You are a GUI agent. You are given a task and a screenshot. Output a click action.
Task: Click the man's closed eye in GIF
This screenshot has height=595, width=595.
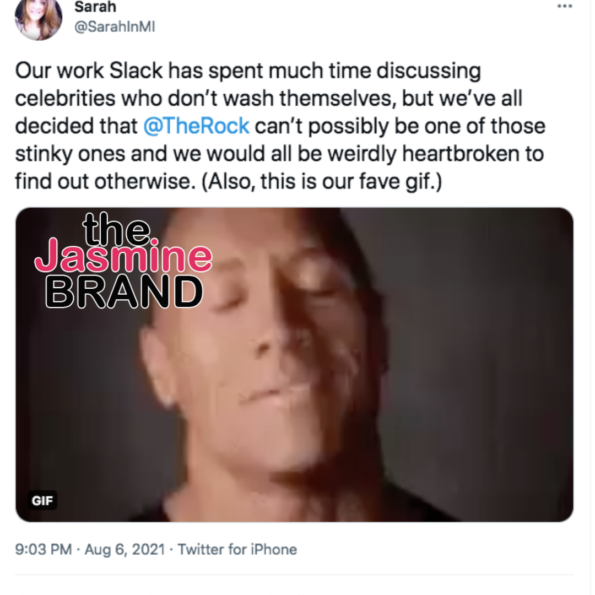click(229, 304)
